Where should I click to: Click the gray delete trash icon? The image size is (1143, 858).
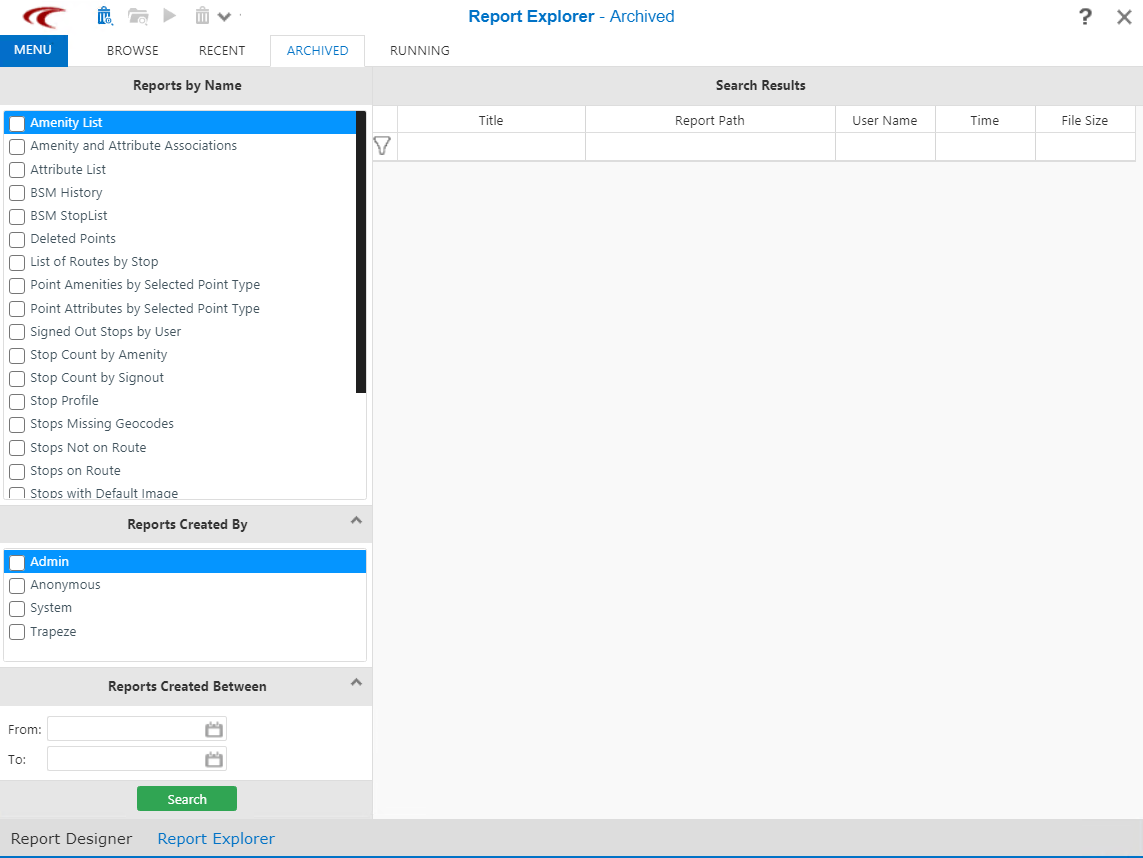202,16
